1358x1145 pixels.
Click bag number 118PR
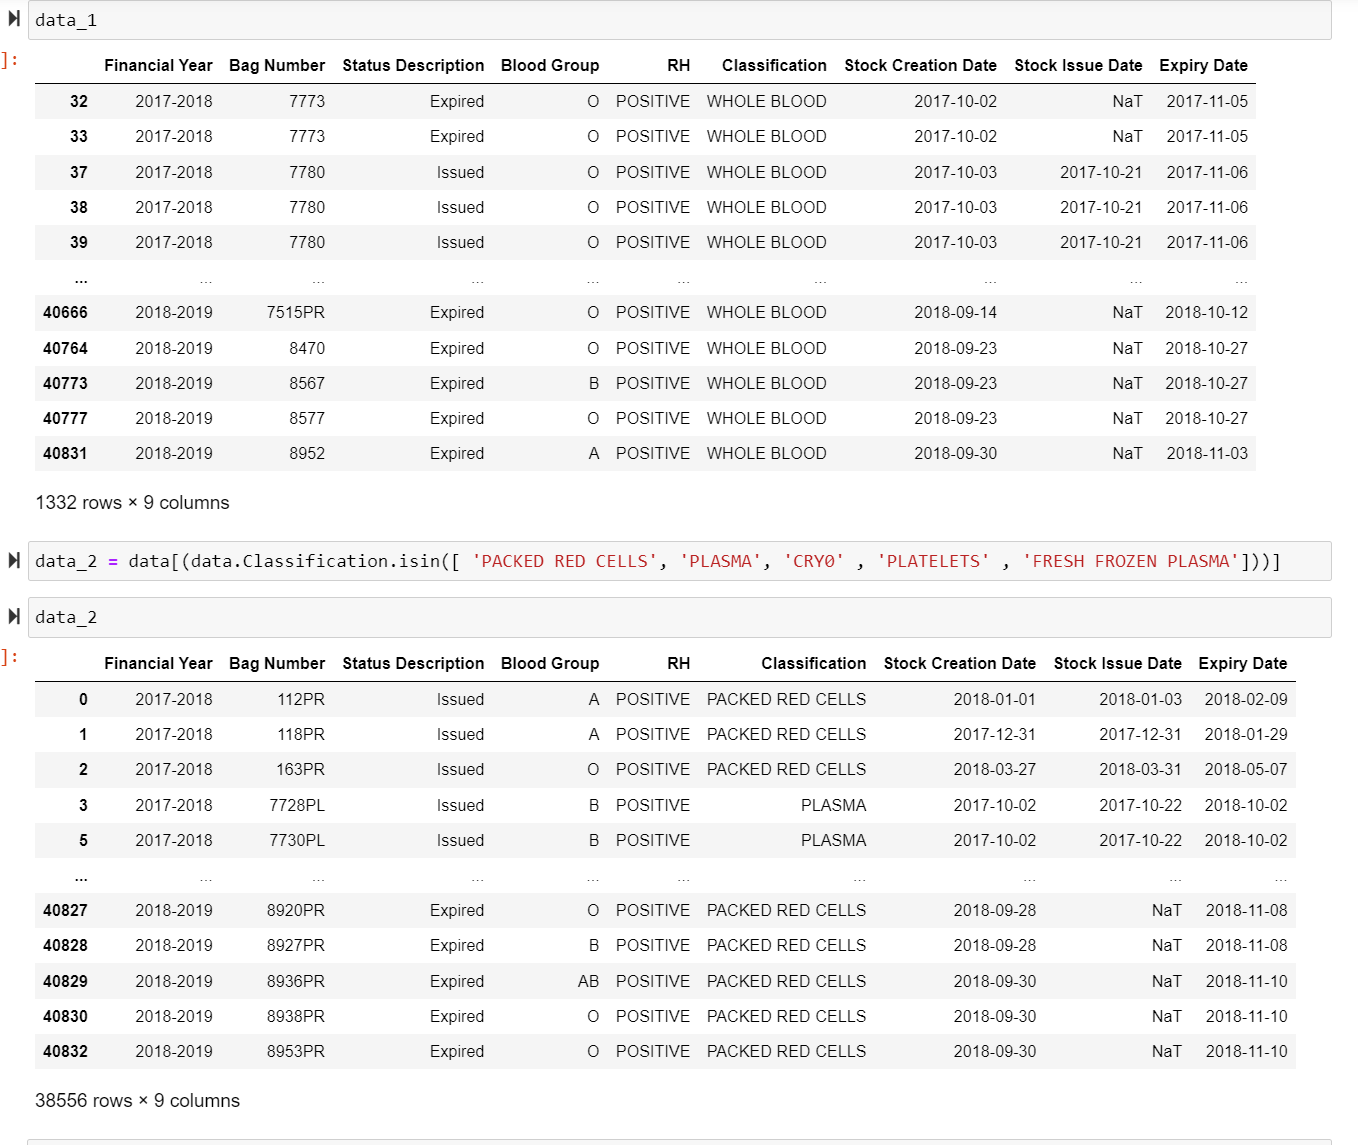301,734
